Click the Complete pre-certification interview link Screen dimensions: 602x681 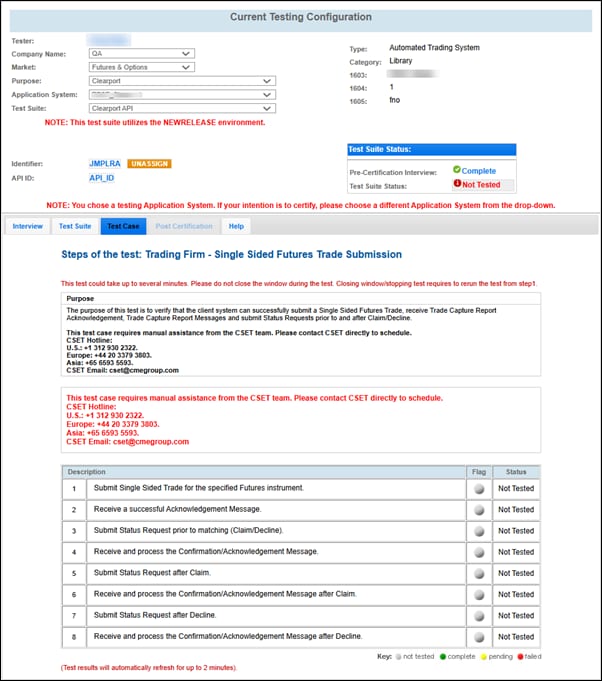[x=478, y=171]
